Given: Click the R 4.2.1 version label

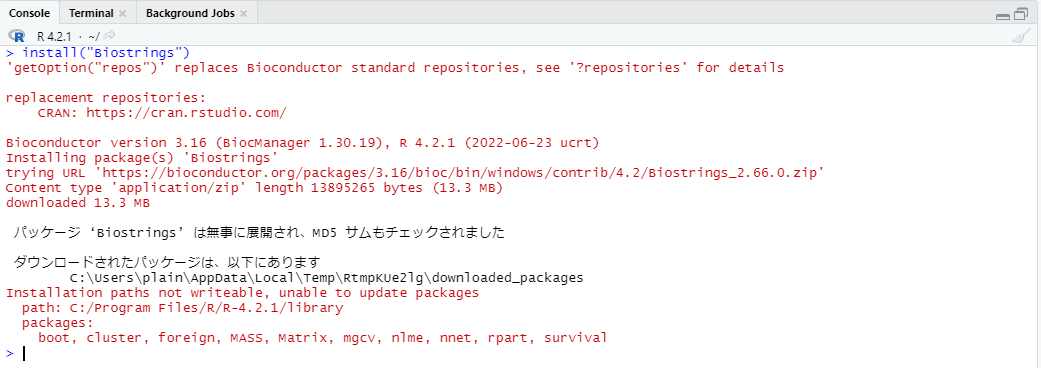Looking at the screenshot, I should point(54,36).
